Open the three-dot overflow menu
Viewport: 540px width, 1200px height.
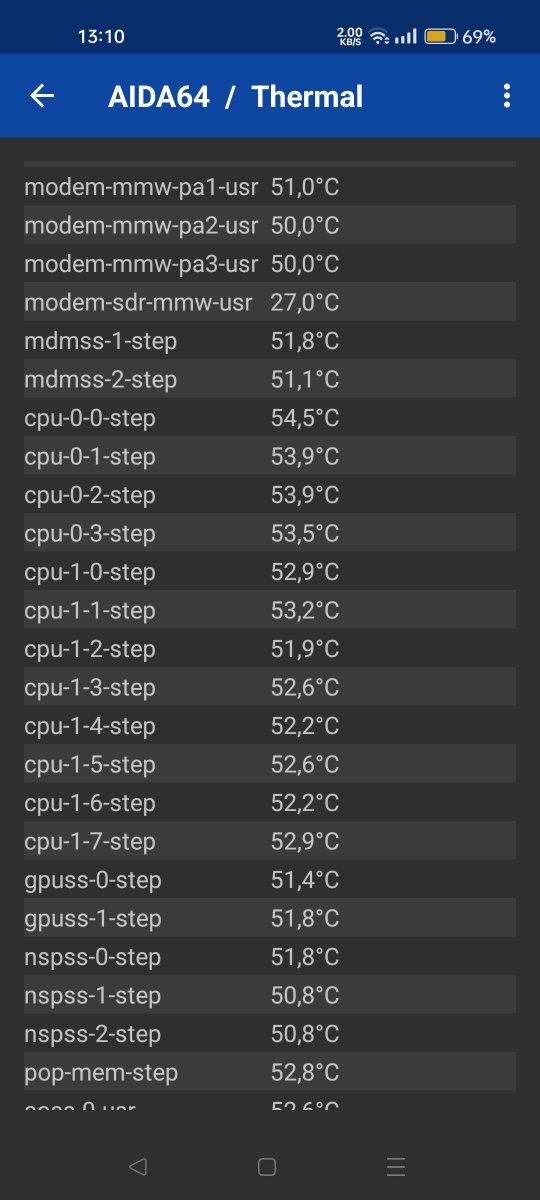tap(507, 96)
